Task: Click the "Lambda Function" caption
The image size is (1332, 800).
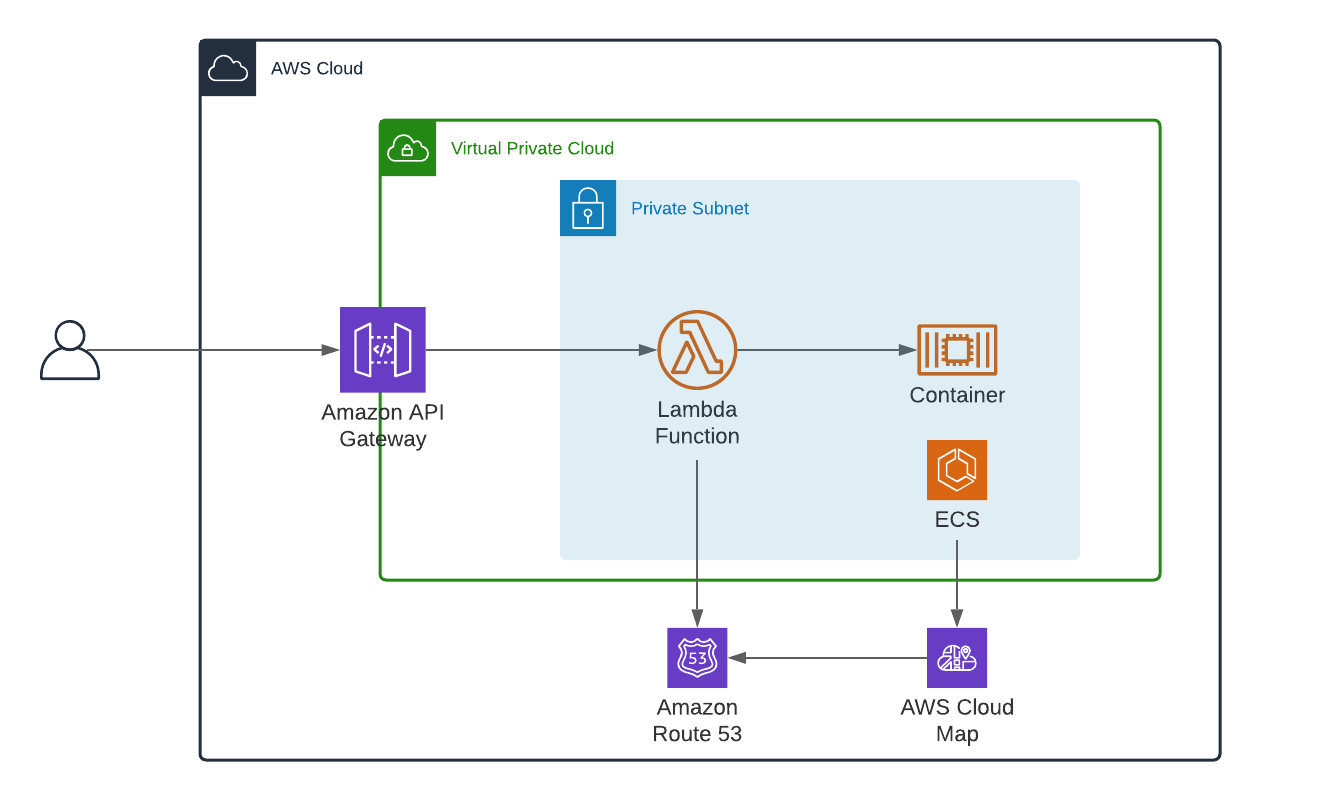Action: (697, 423)
